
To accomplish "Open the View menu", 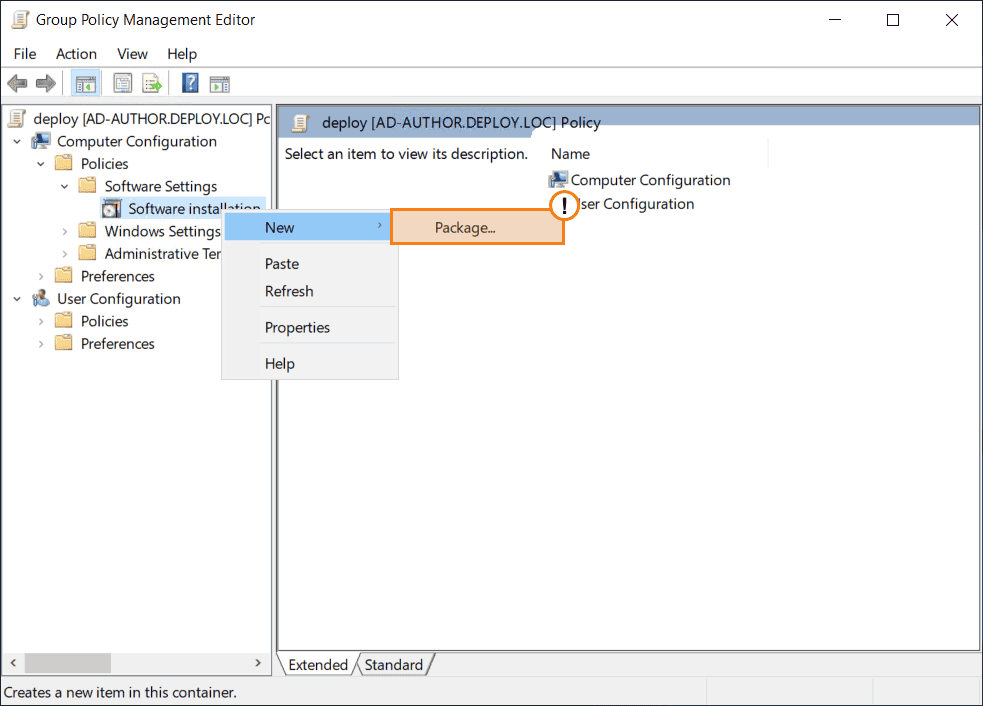I will [x=132, y=54].
